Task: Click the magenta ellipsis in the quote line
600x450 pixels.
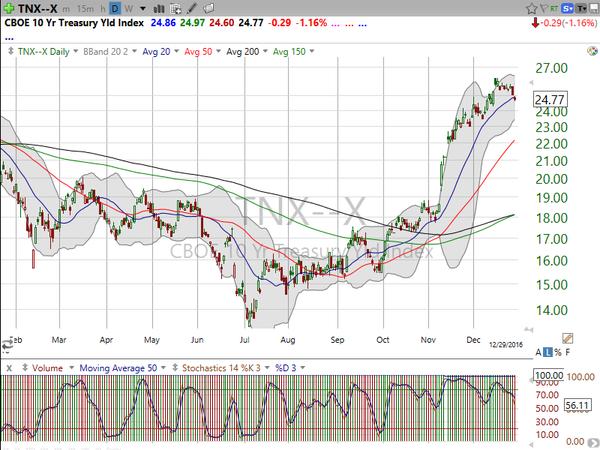Action: [335, 25]
